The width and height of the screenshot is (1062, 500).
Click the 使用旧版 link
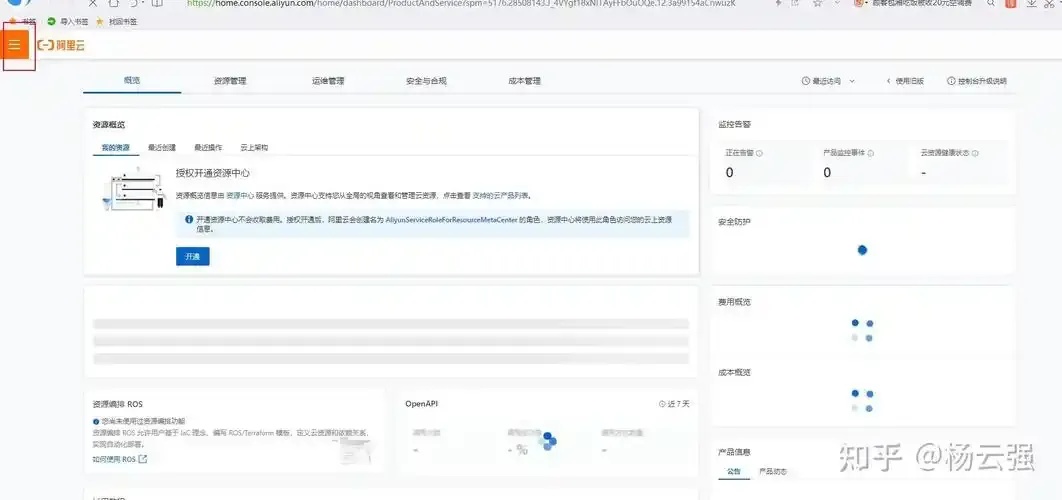pyautogui.click(x=905, y=81)
